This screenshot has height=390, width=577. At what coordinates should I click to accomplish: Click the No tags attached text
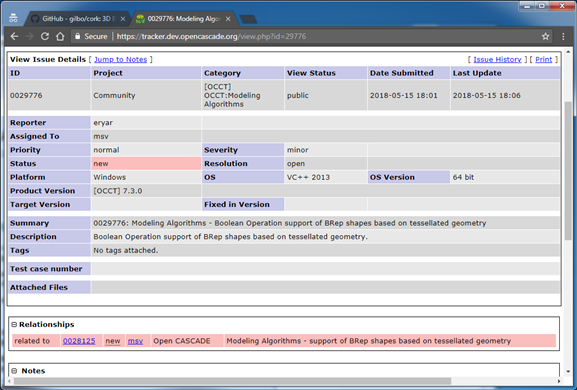(125, 251)
